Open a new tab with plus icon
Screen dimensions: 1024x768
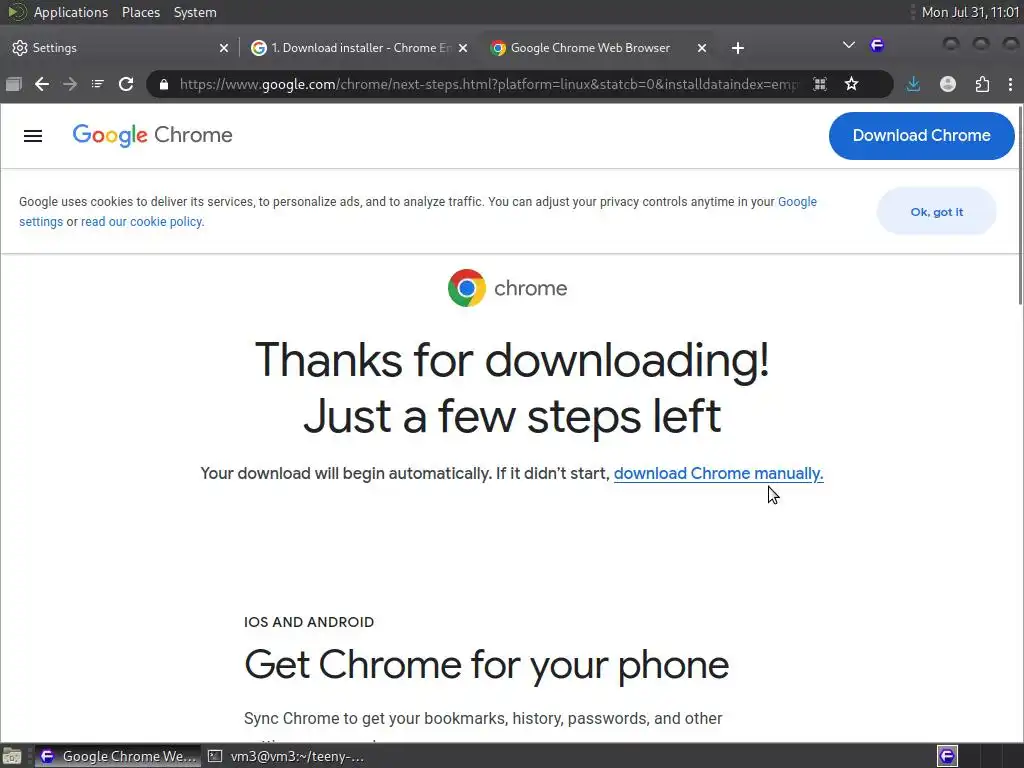[738, 48]
